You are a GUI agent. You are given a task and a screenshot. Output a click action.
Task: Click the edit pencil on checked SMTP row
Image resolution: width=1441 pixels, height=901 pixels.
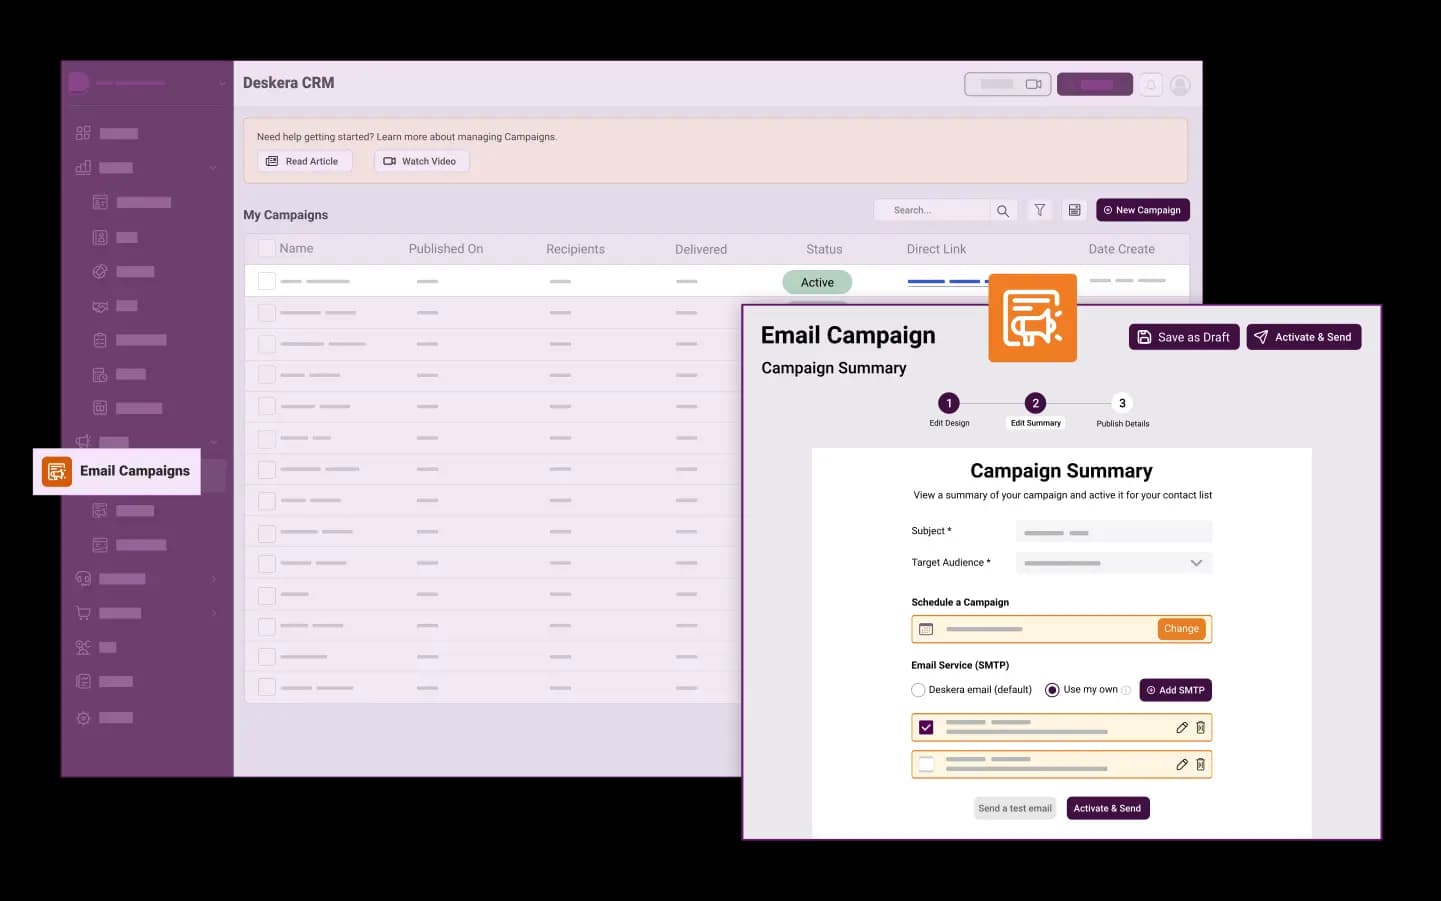click(1181, 728)
